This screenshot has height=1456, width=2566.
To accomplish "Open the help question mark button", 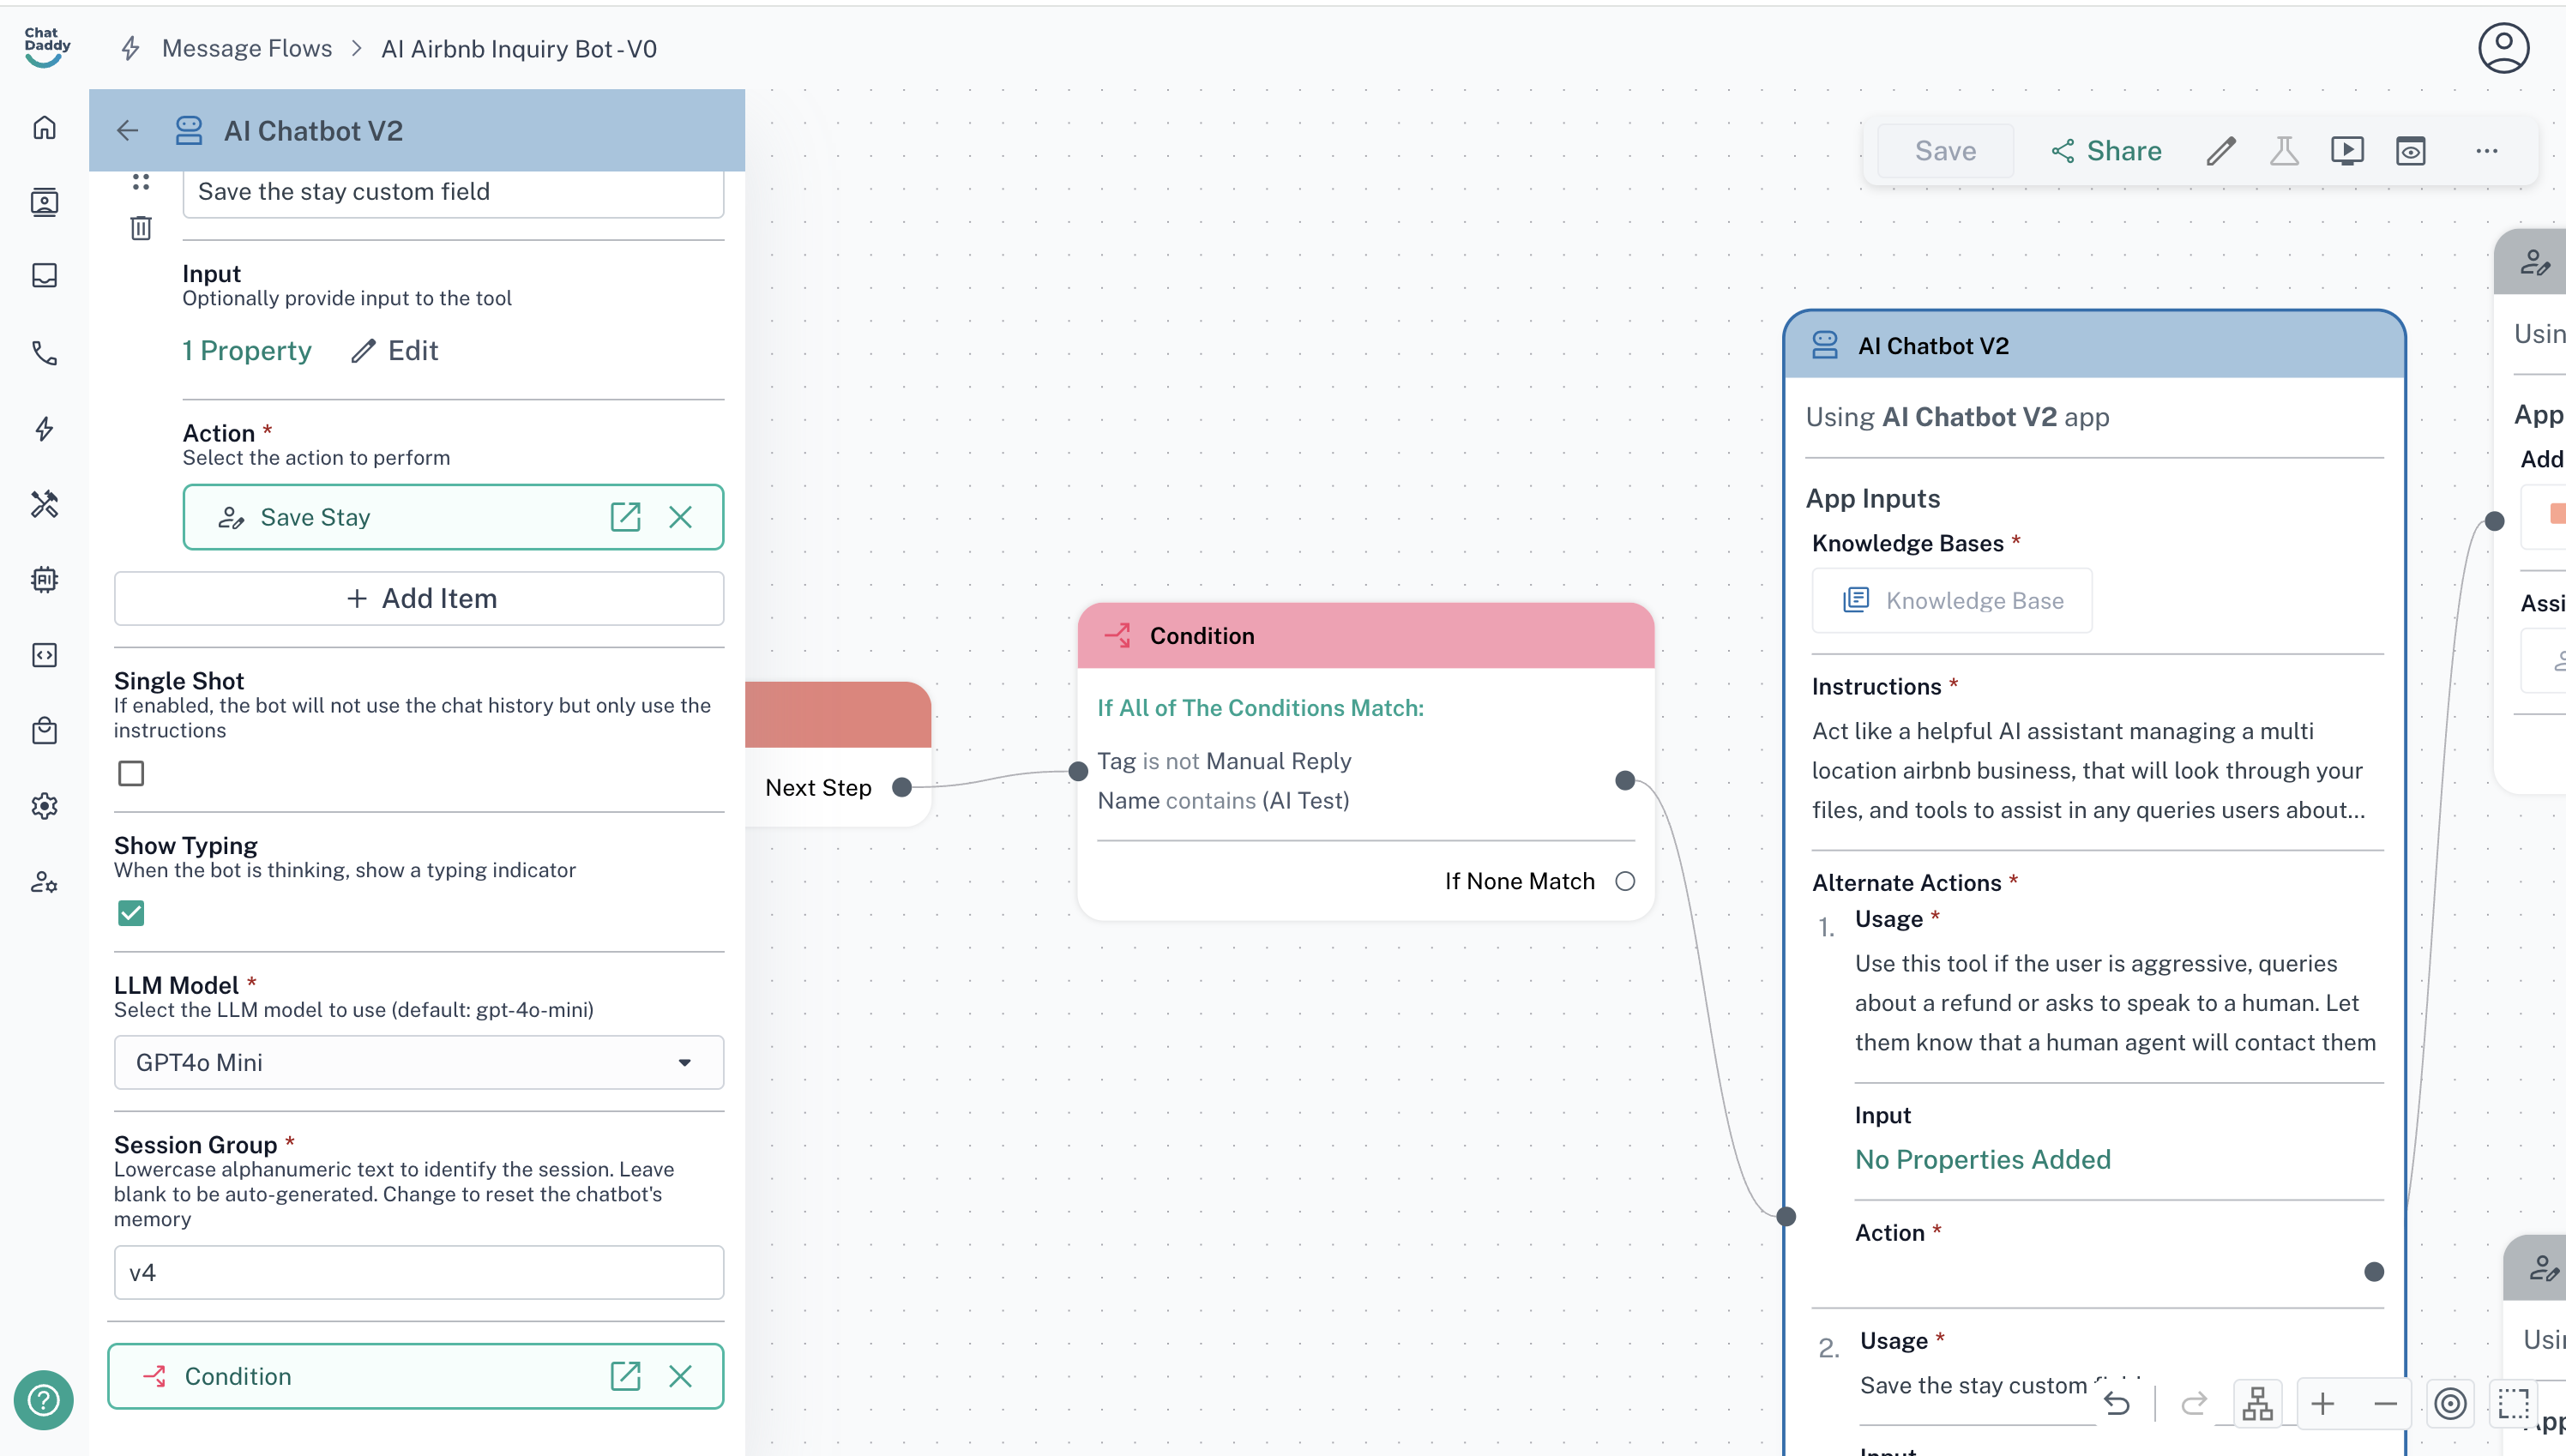I will (x=44, y=1399).
